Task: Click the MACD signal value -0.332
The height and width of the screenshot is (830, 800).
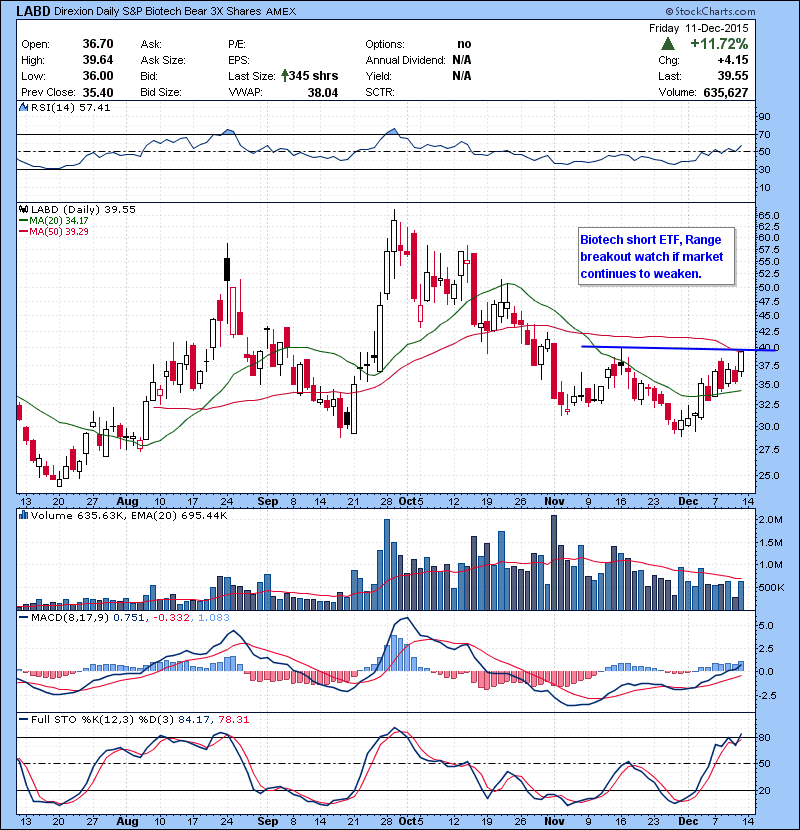Action: [x=172, y=617]
